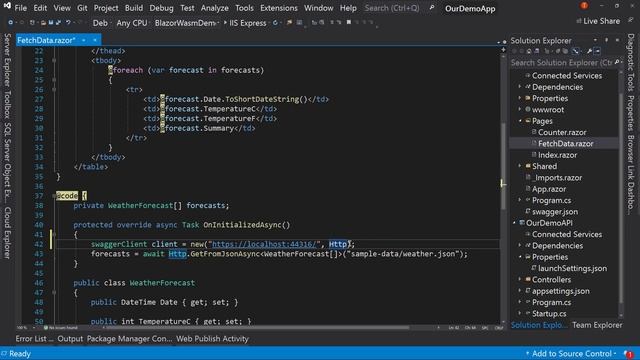Click the editor horizontal scrollbar

(257, 327)
